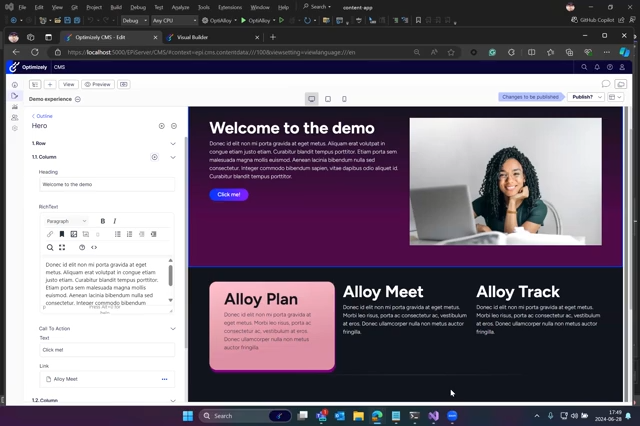This screenshot has width=640, height=426.
Task: Toggle bullet list in RichText toolbar
Action: click(x=118, y=234)
